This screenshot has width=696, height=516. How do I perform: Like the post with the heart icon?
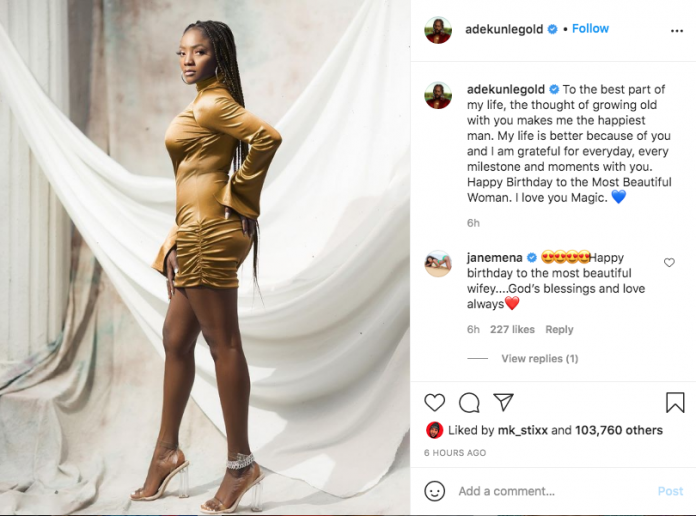pyautogui.click(x=435, y=402)
